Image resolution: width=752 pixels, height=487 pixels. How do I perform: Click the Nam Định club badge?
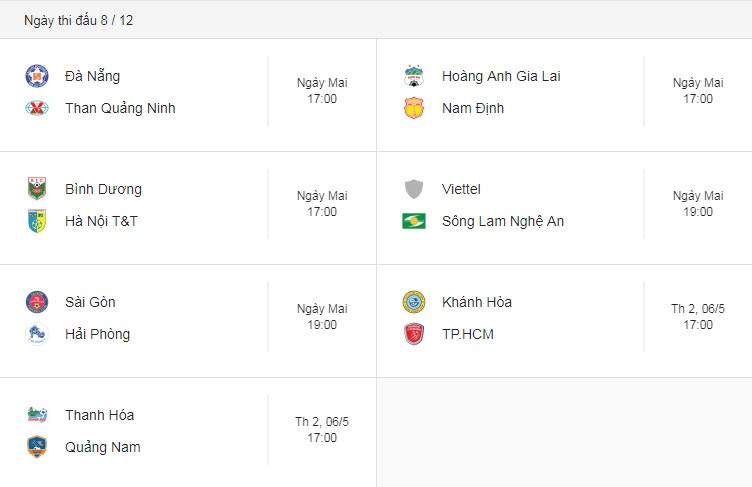click(413, 108)
